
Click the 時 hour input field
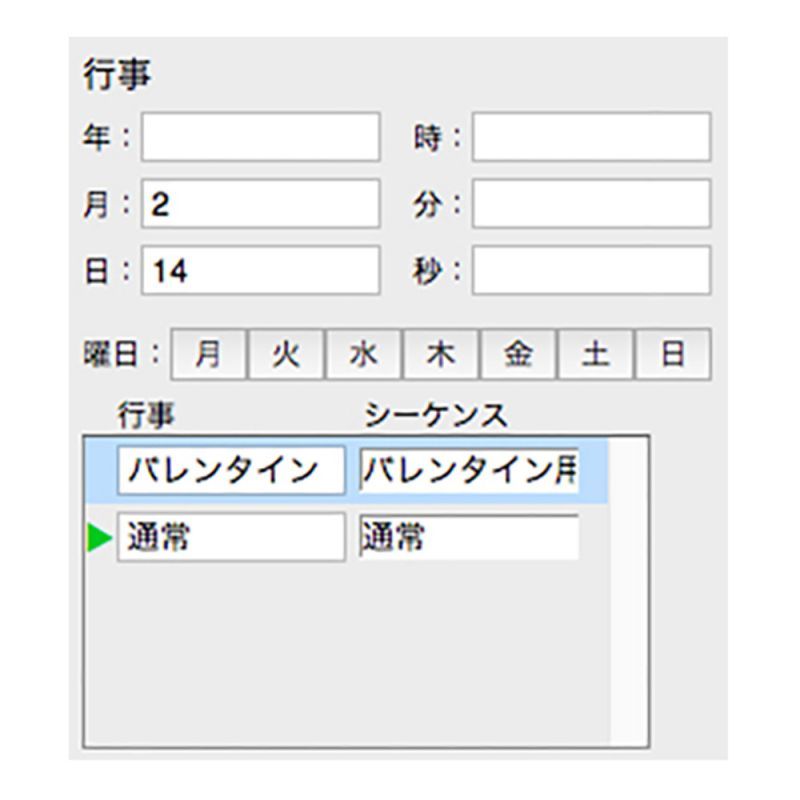pyautogui.click(x=592, y=137)
